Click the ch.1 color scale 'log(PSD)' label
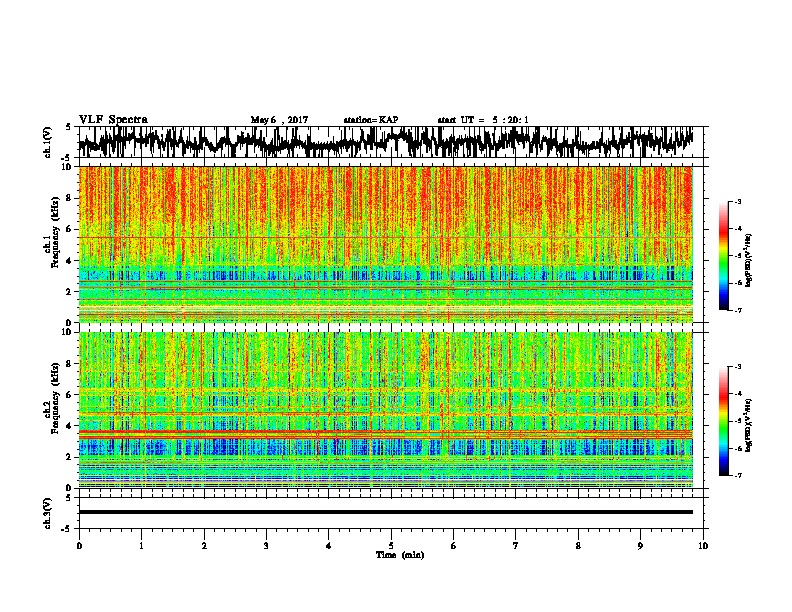Viewport: 792px width, 612px height. 749,260
